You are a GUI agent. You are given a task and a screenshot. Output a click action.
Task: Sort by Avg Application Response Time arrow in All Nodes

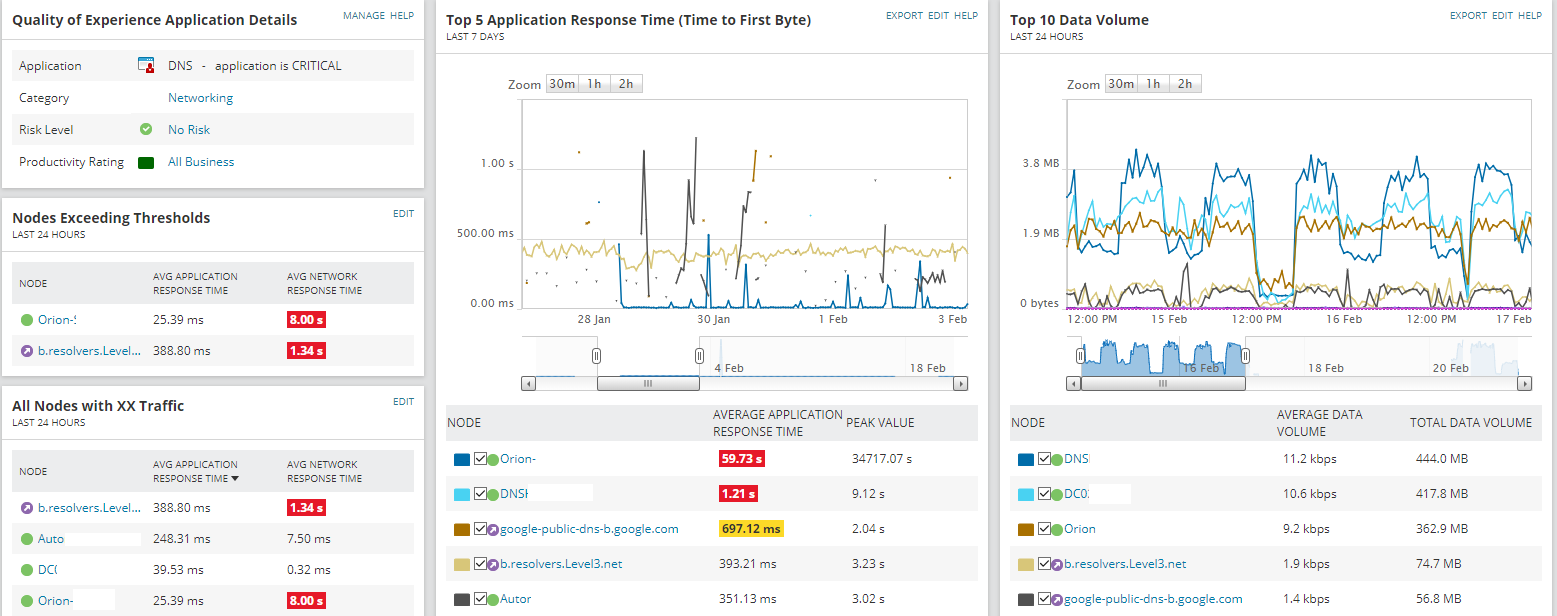point(235,479)
